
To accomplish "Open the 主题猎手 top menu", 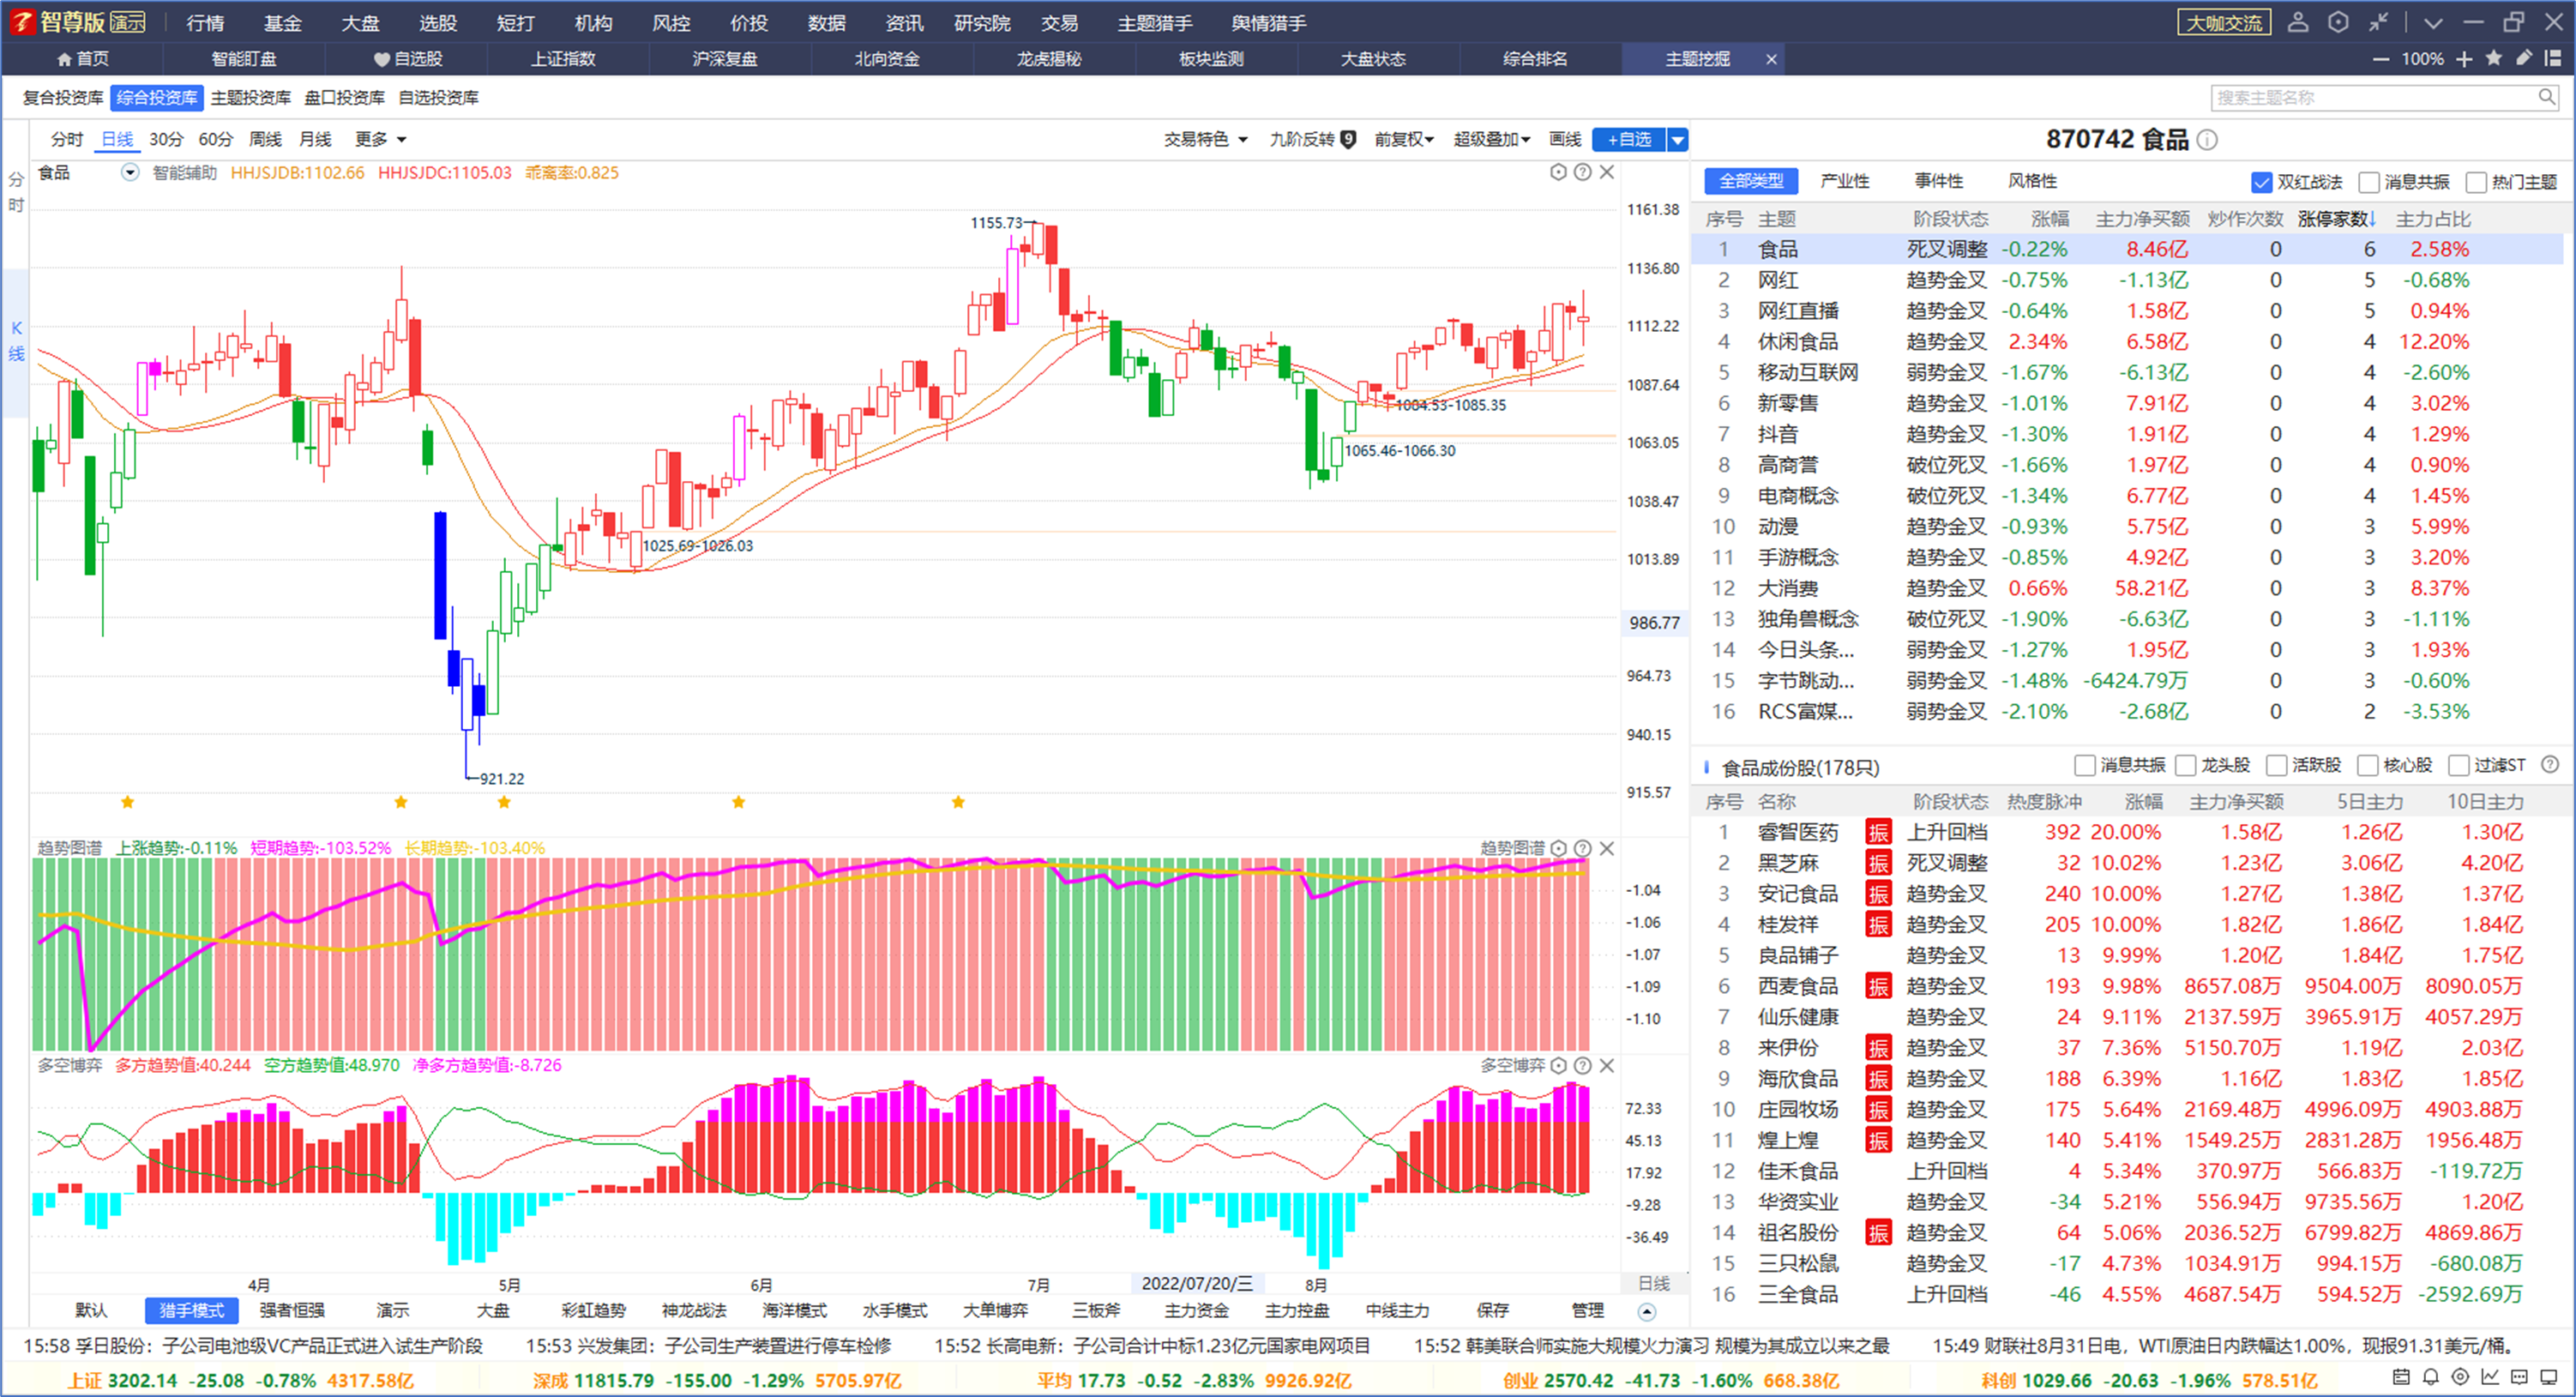I will pyautogui.click(x=1154, y=22).
